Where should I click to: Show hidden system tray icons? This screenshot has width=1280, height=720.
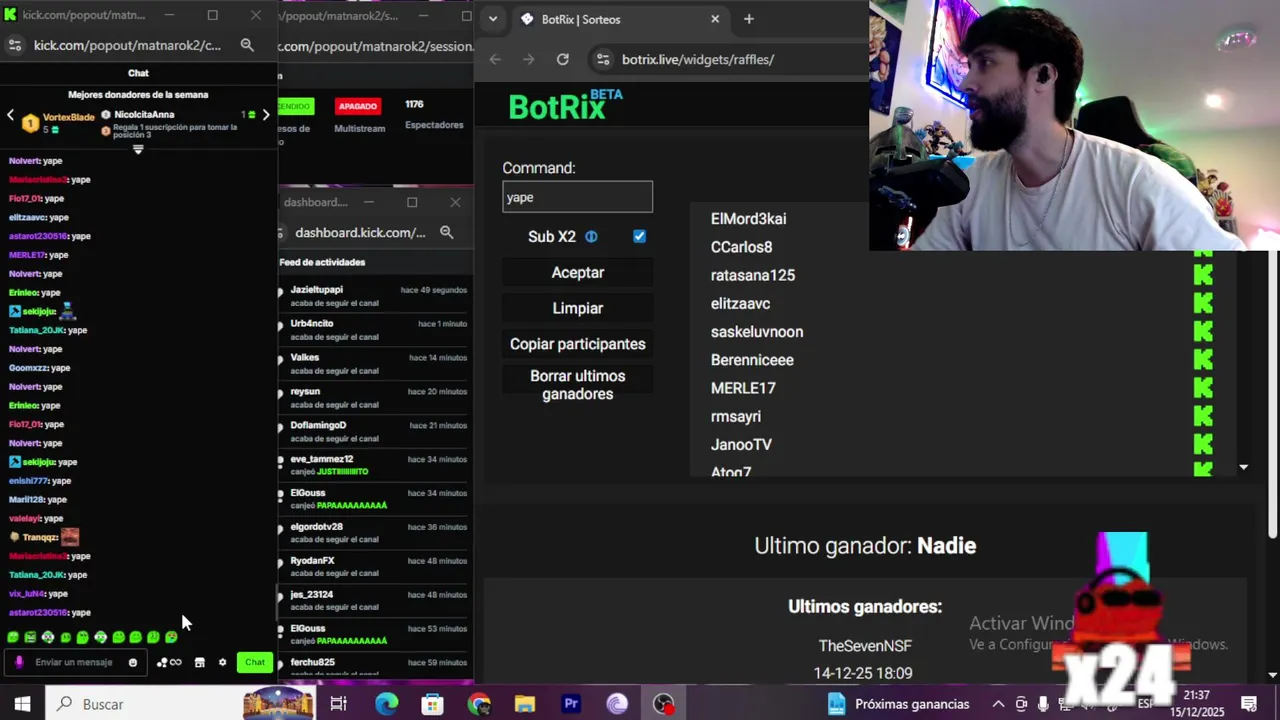998,704
